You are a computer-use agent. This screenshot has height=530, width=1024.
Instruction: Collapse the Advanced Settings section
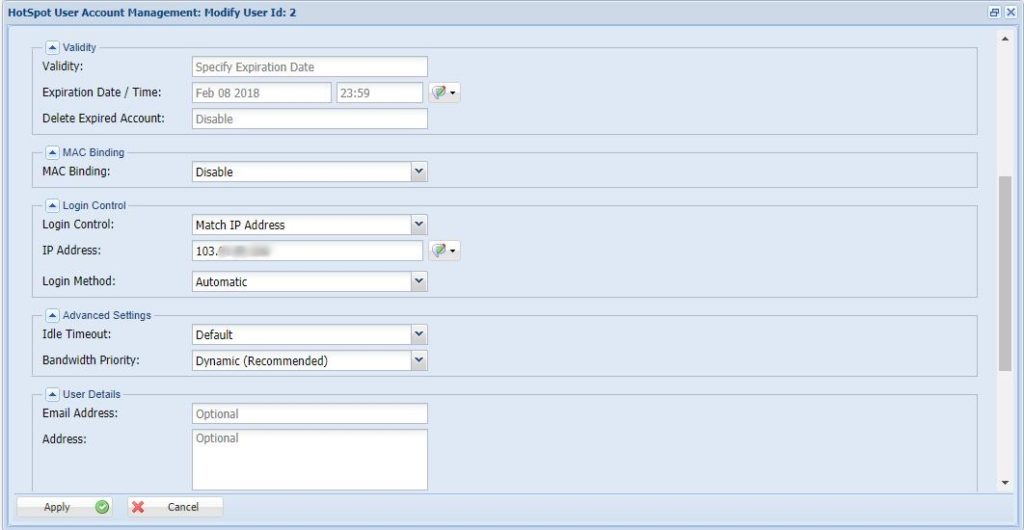(53, 315)
